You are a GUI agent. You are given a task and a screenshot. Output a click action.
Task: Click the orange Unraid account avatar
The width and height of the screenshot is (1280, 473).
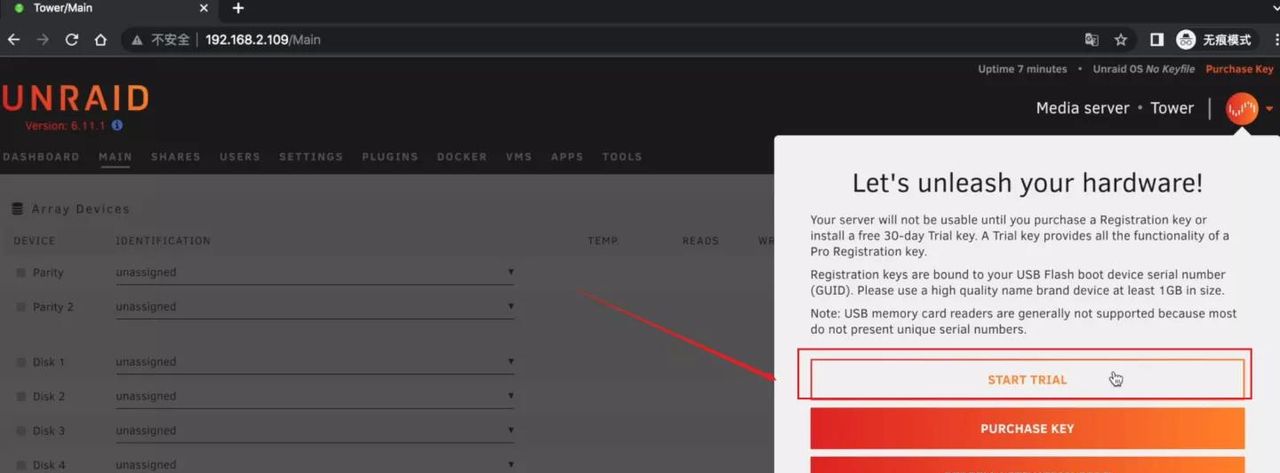tap(1242, 108)
